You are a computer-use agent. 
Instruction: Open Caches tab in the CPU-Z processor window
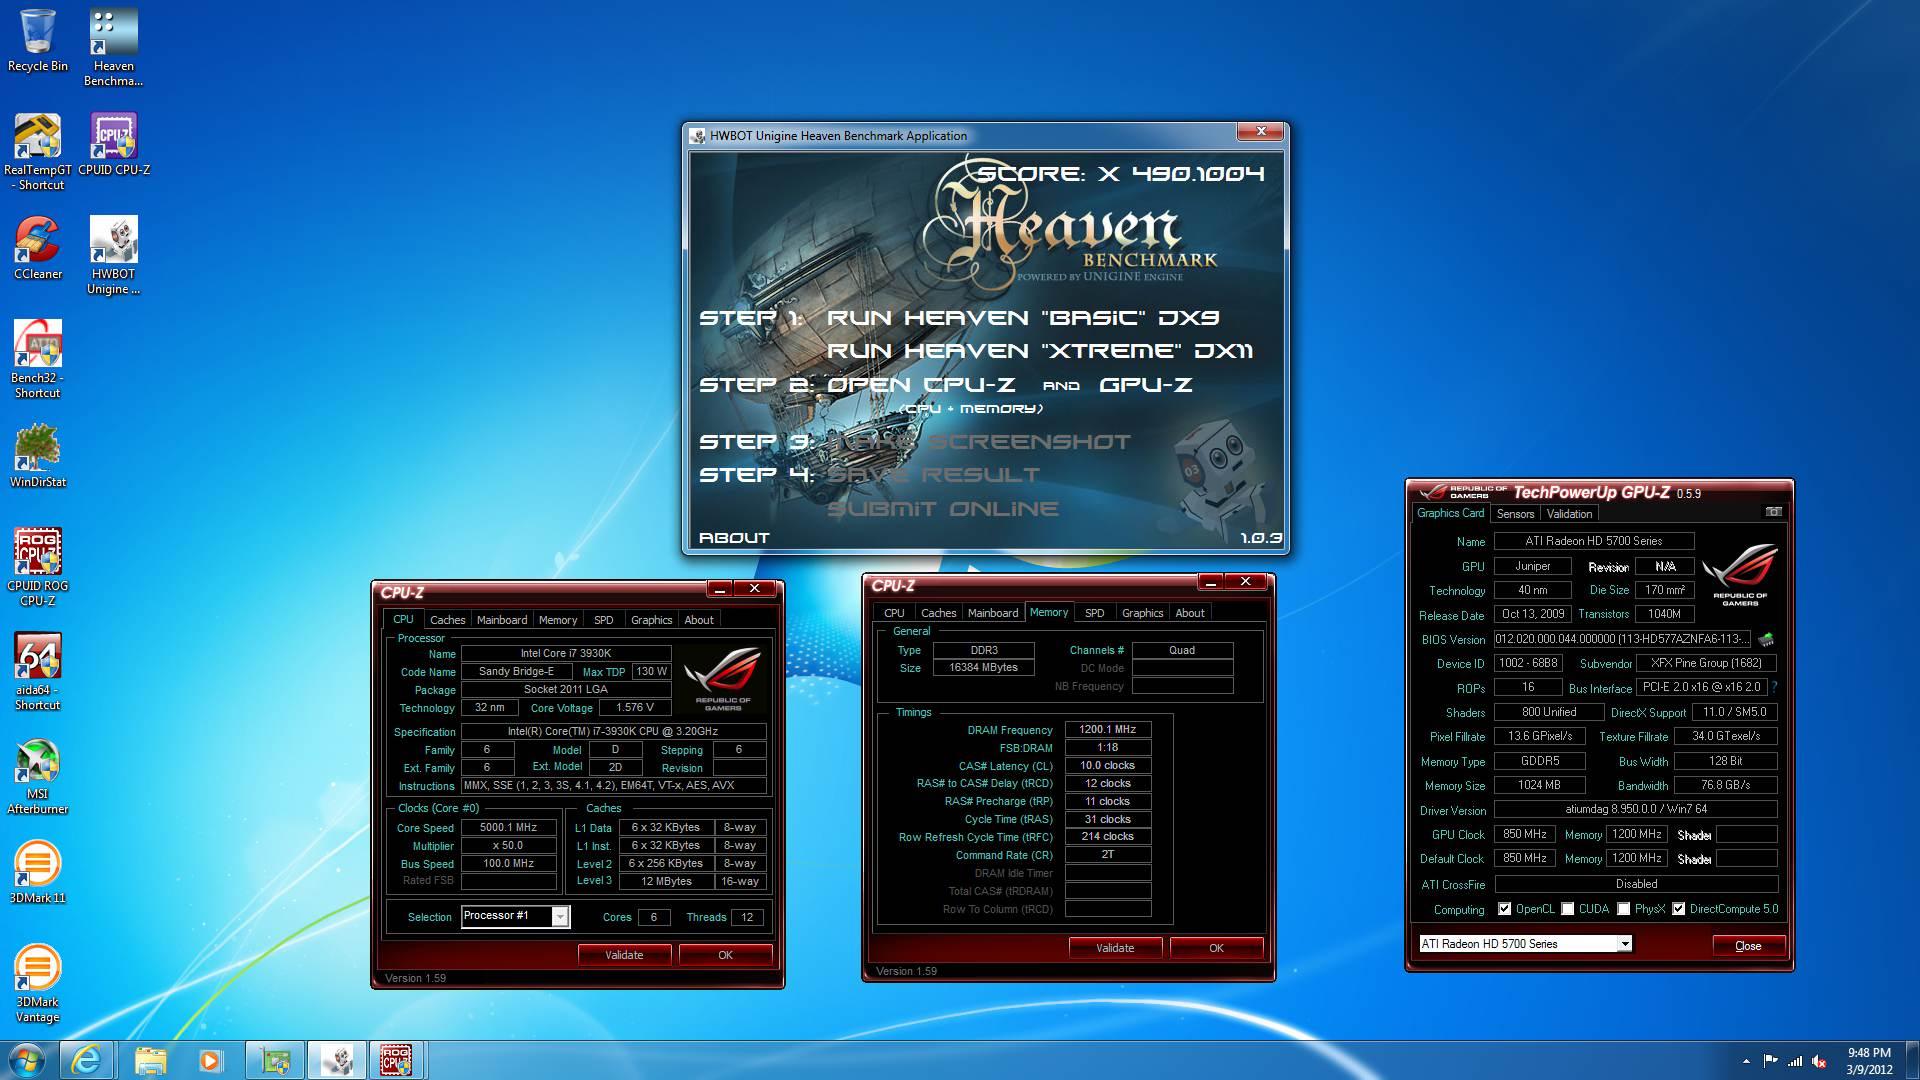447,620
